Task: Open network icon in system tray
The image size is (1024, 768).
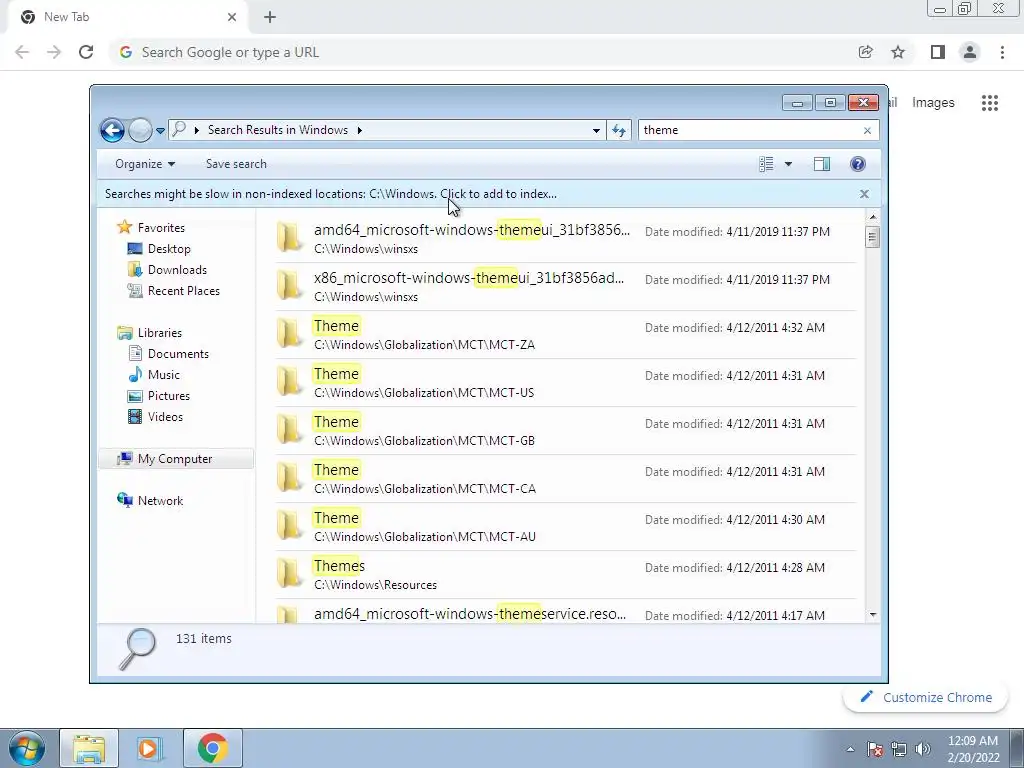Action: [x=899, y=749]
